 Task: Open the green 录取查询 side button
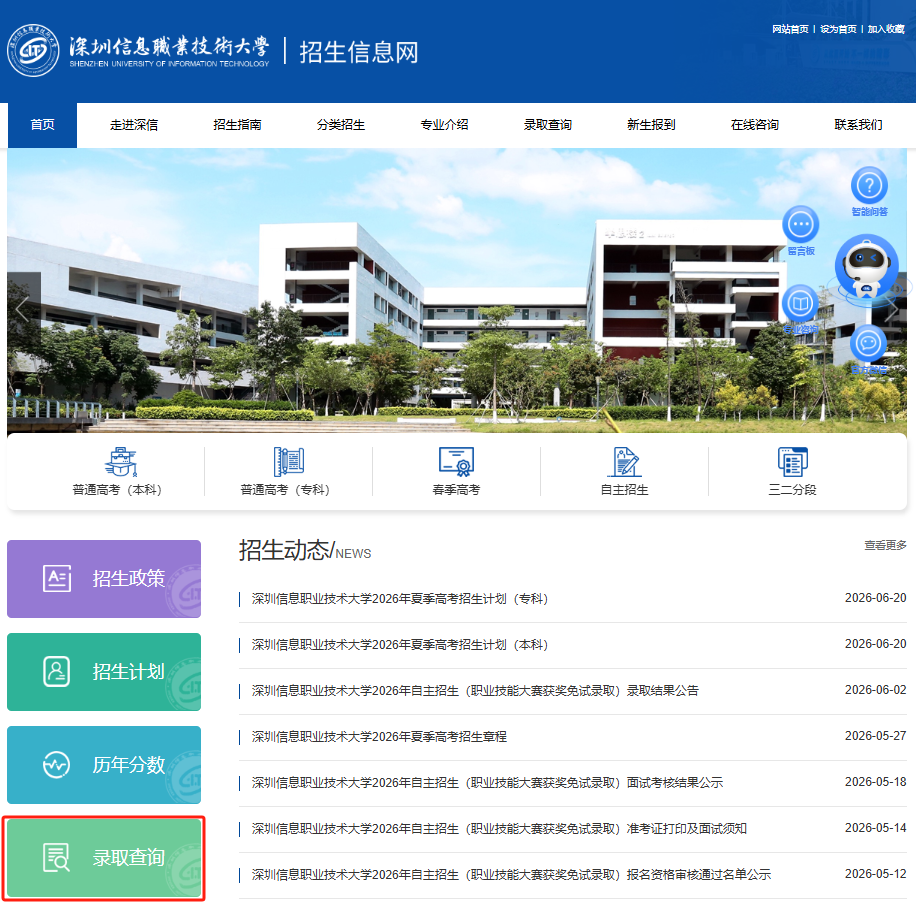tap(104, 858)
